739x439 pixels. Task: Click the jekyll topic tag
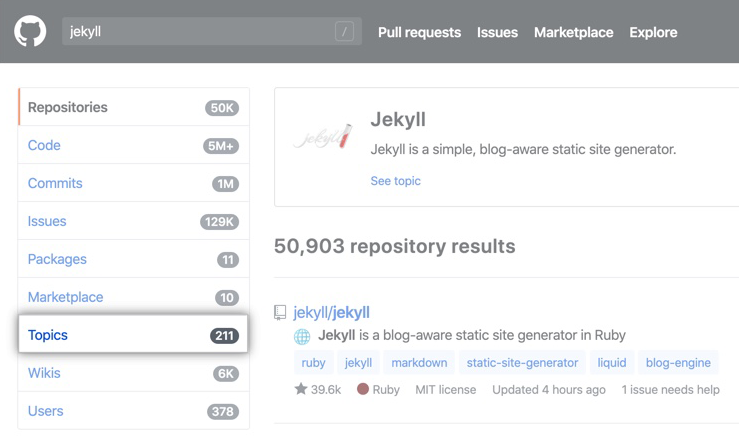click(x=358, y=363)
